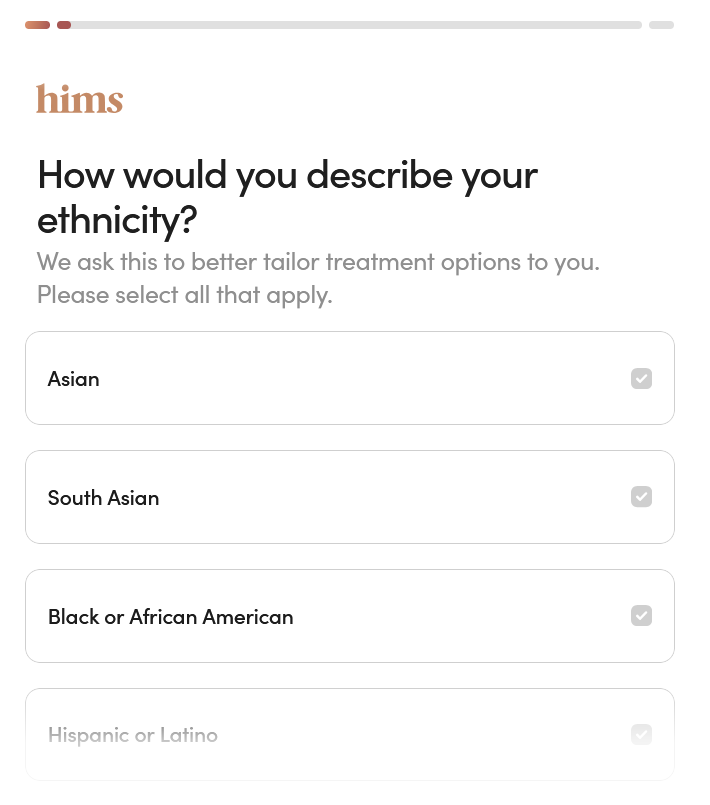
Task: Click the empty middle of the Hispanic or Latino card
Action: pos(420,735)
